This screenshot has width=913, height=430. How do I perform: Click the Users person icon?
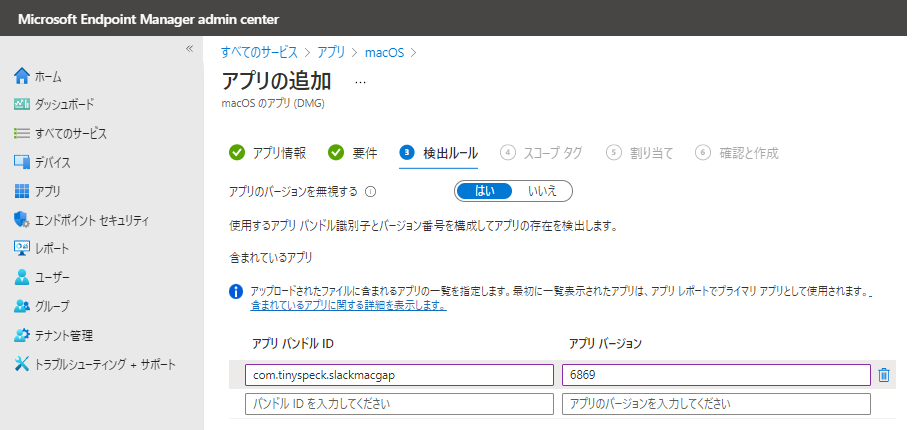[x=22, y=277]
